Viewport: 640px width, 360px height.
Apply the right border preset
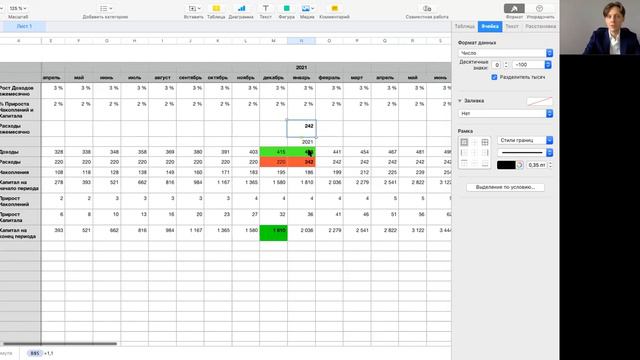pyautogui.click(x=485, y=153)
